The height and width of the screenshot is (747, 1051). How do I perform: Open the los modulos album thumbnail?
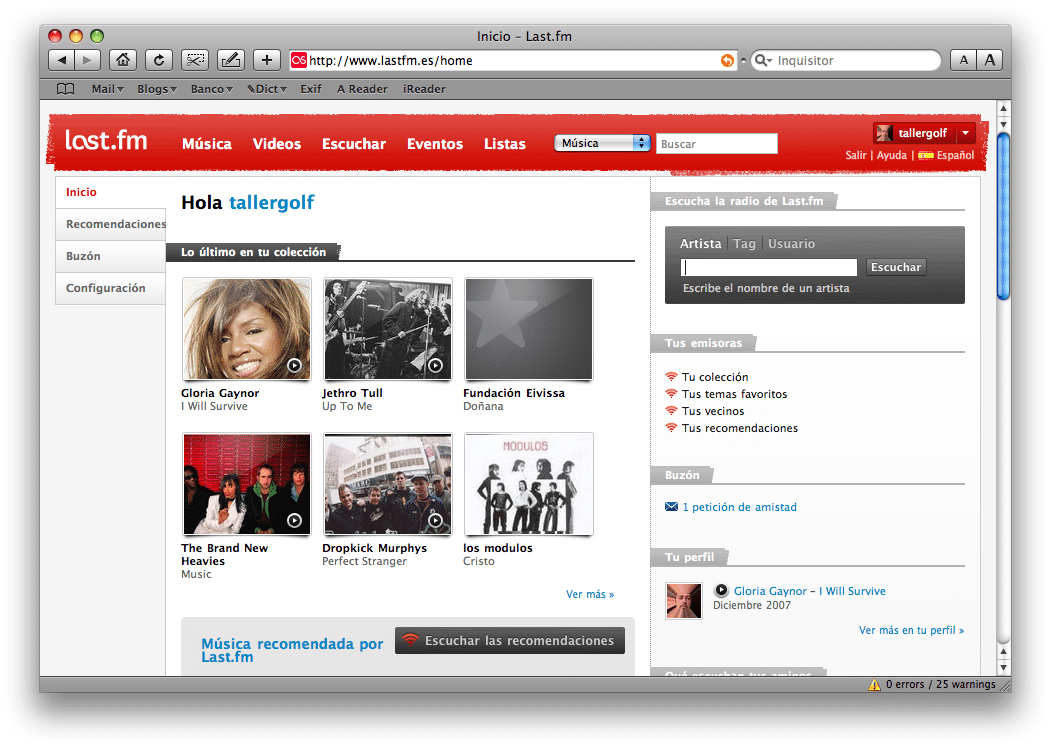pyautogui.click(x=529, y=484)
